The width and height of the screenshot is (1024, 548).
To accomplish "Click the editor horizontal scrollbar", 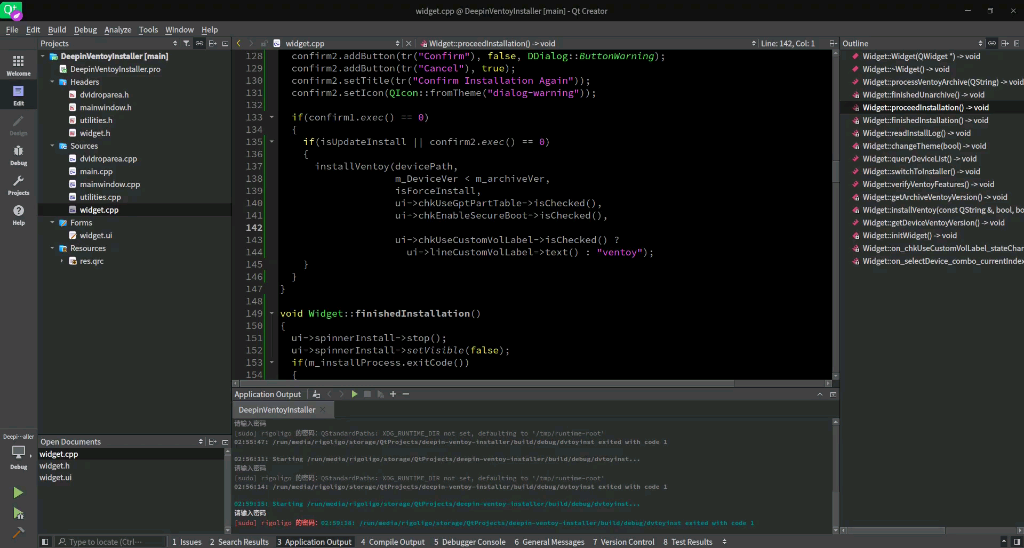I will [534, 384].
